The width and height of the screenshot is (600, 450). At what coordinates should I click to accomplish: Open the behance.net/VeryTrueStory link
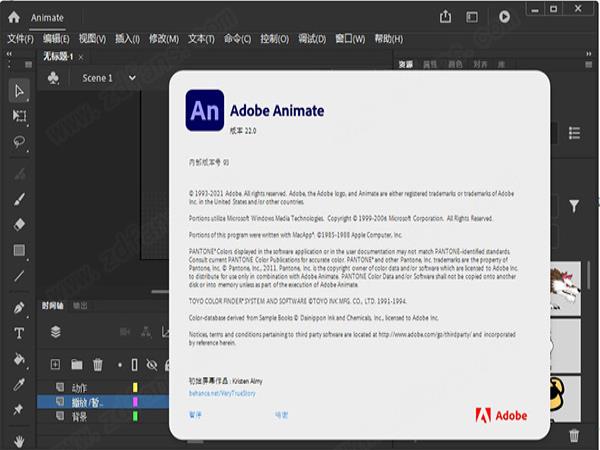(222, 393)
